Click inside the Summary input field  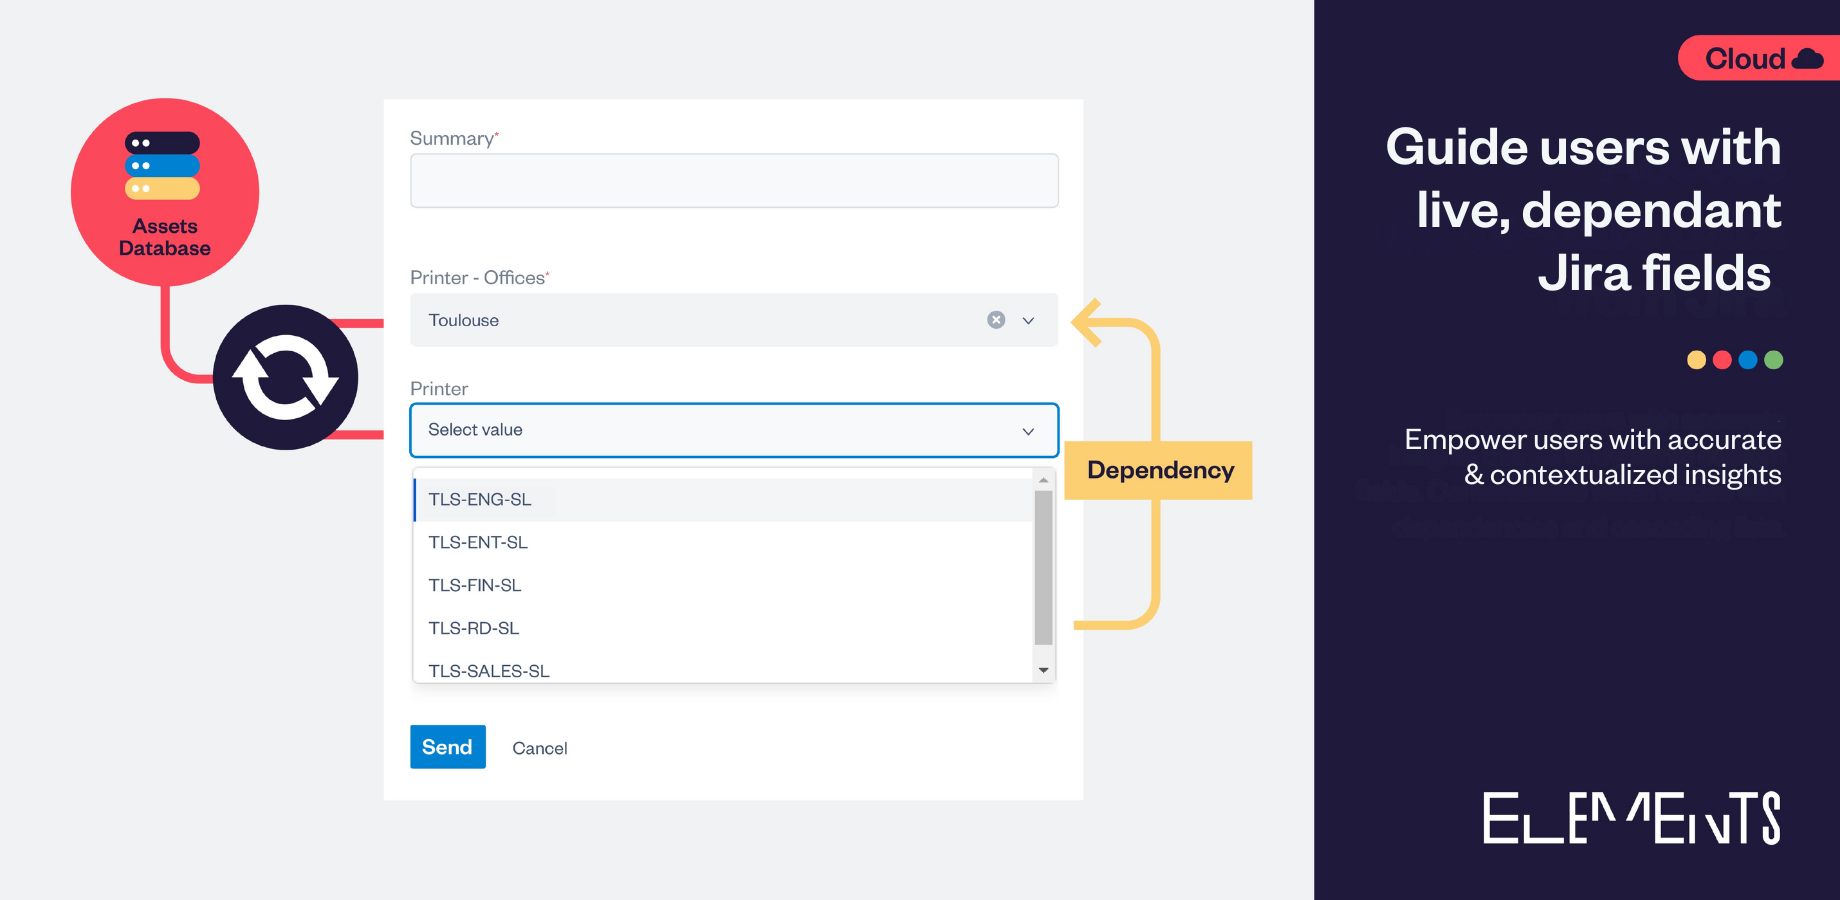click(734, 180)
